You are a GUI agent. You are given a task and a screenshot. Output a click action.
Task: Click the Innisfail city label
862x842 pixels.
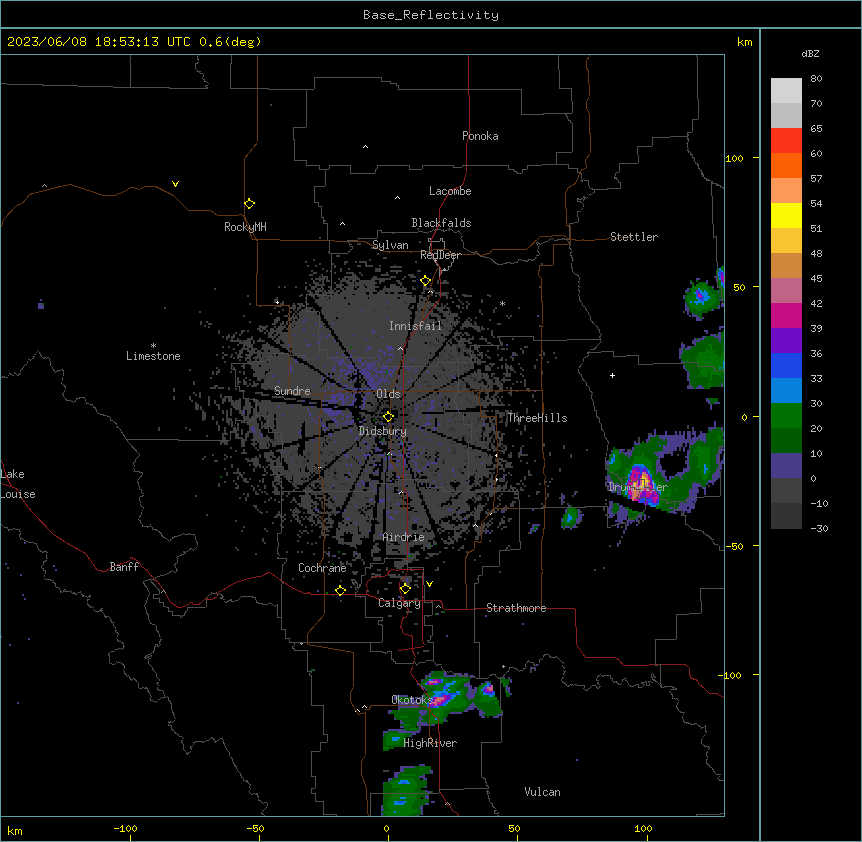tap(415, 326)
